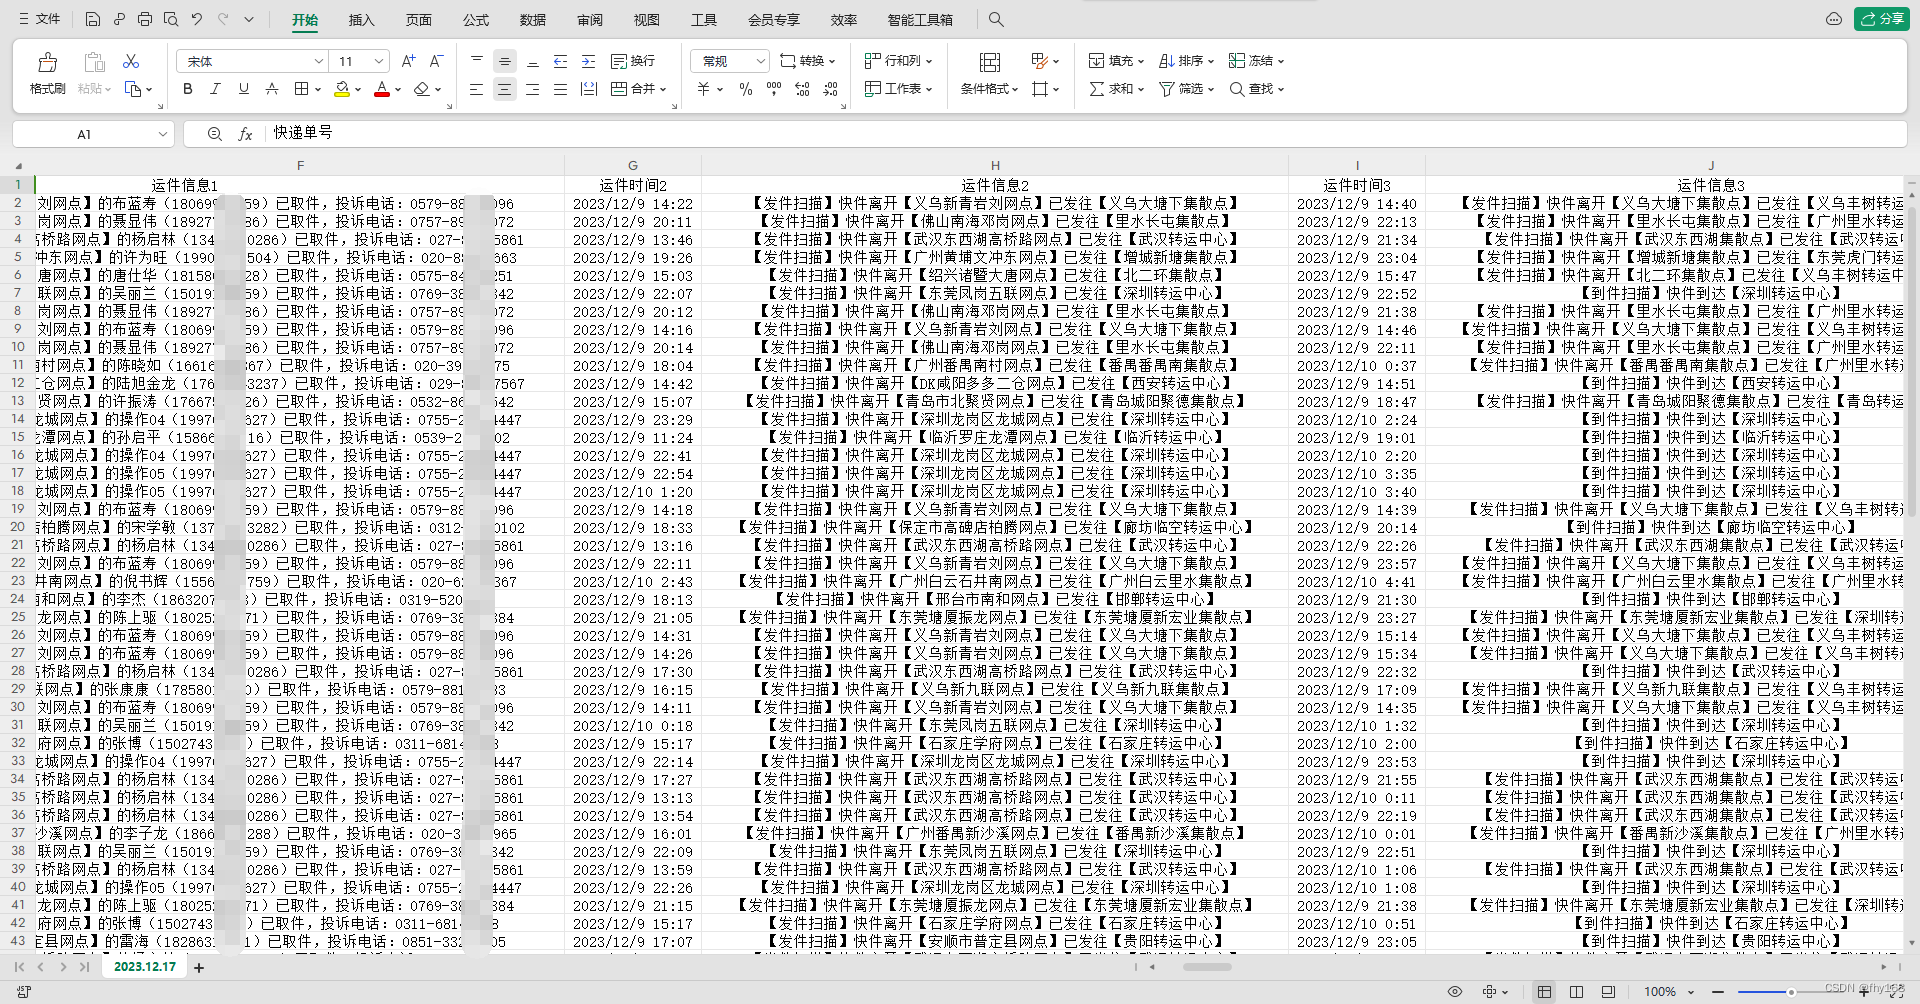1920x1004 pixels.
Task: Select the sheet tab 2023.12.17
Action: click(145, 967)
